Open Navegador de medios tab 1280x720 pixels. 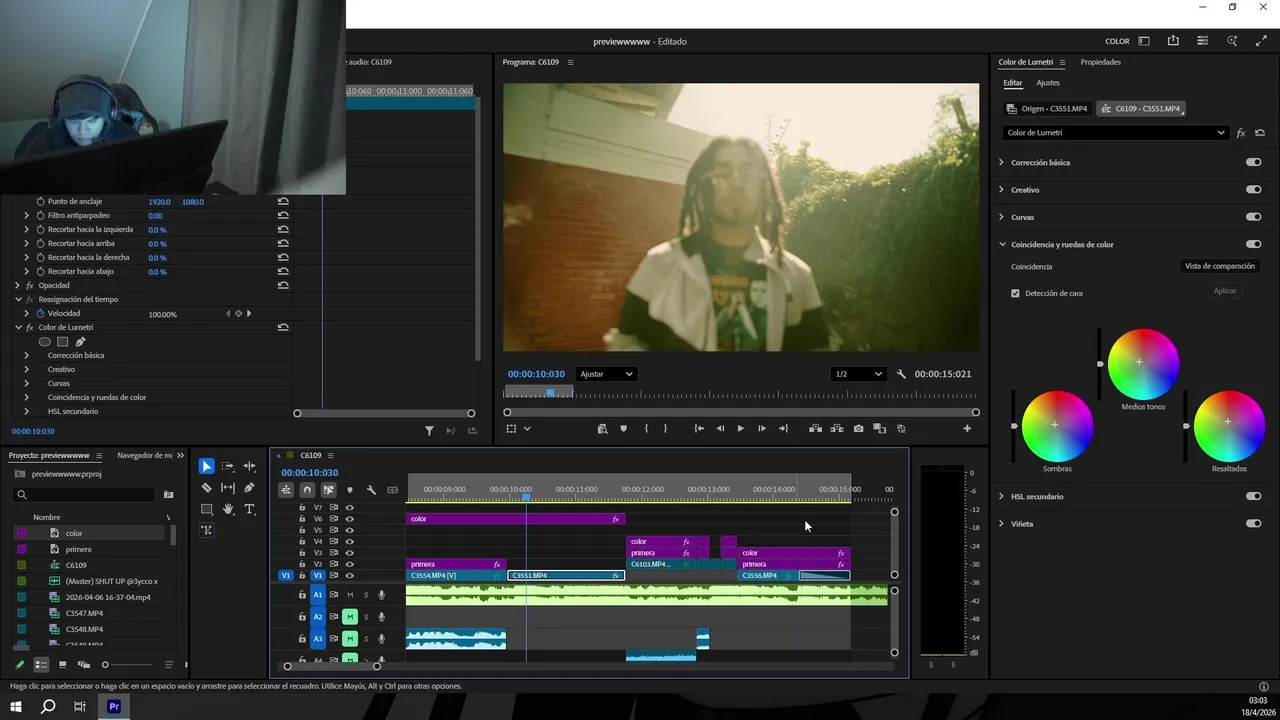[145, 455]
